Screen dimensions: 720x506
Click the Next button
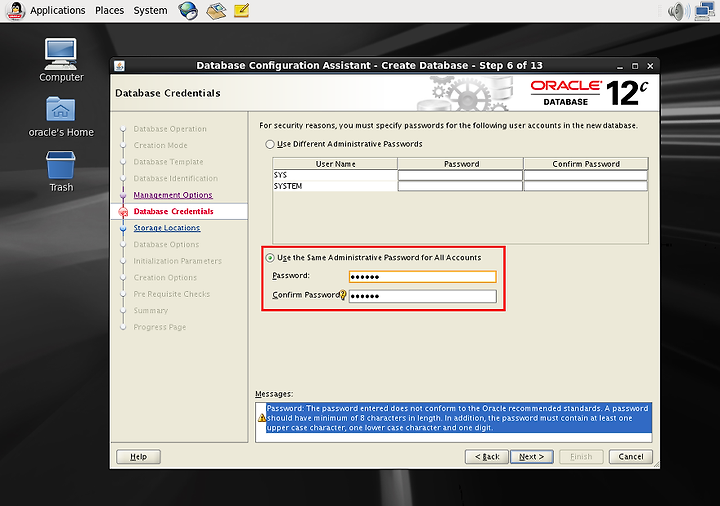tap(531, 456)
